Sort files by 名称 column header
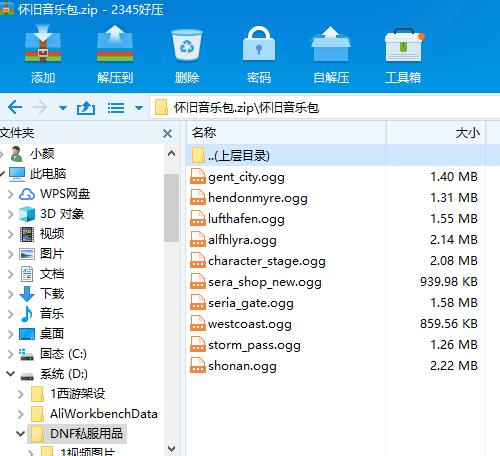The height and width of the screenshot is (456, 500). click(x=286, y=133)
